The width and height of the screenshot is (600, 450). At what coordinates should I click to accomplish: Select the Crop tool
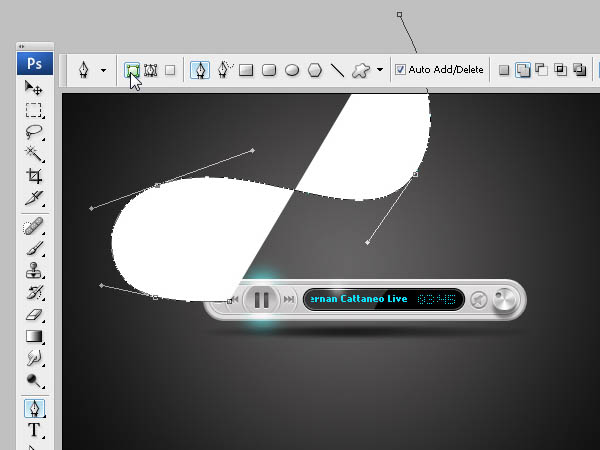coord(34,176)
